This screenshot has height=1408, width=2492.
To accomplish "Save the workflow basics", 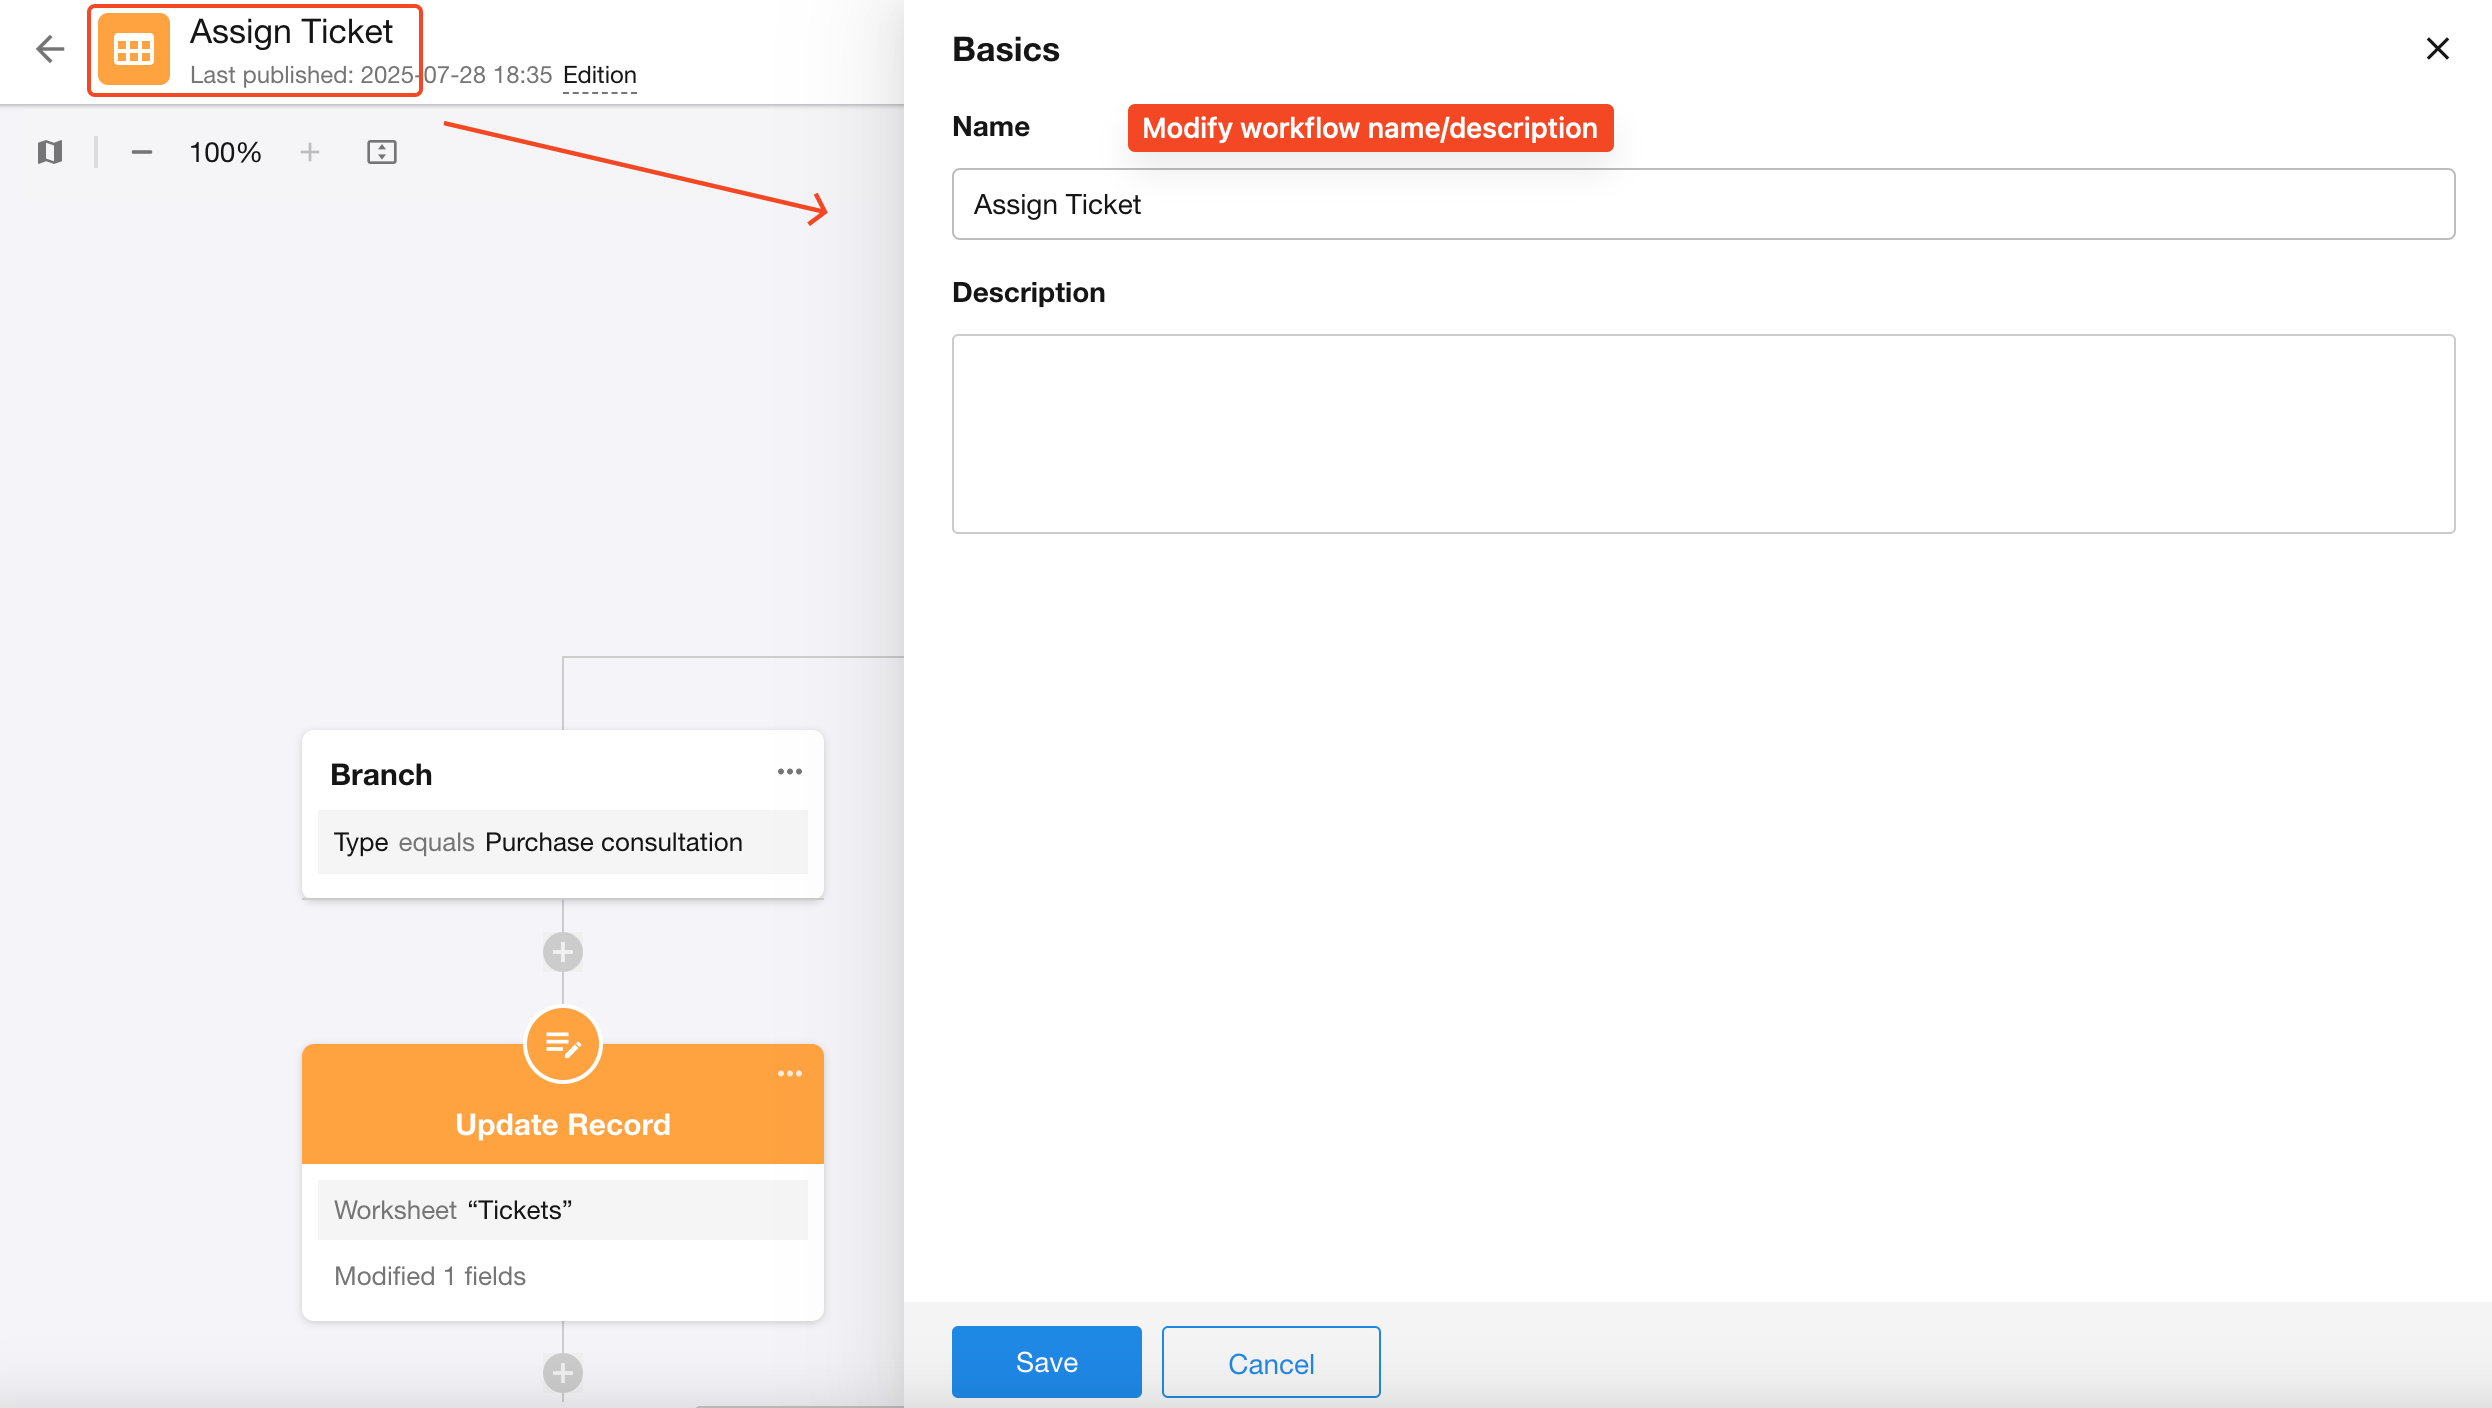I will pos(1046,1362).
